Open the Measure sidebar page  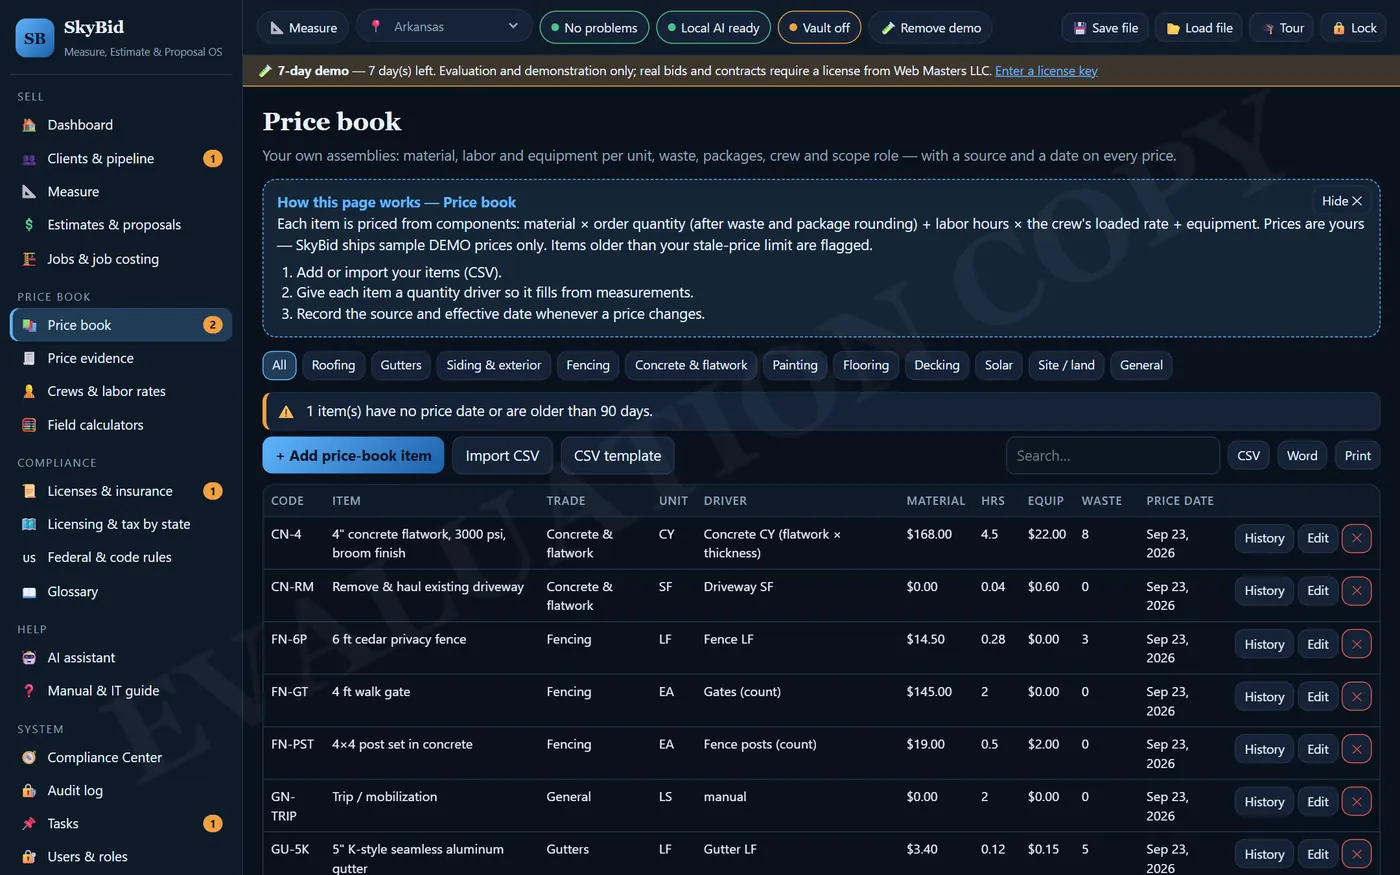pyautogui.click(x=121, y=191)
